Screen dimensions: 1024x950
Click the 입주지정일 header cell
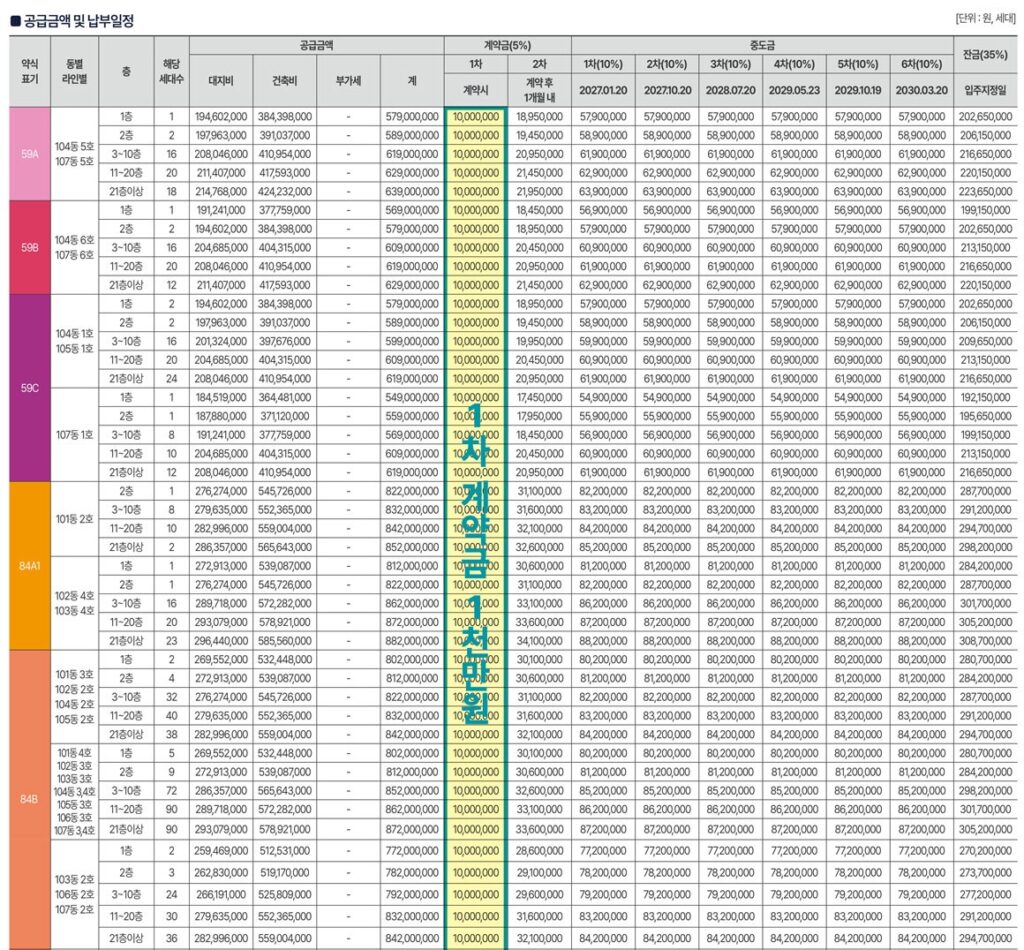click(x=985, y=90)
